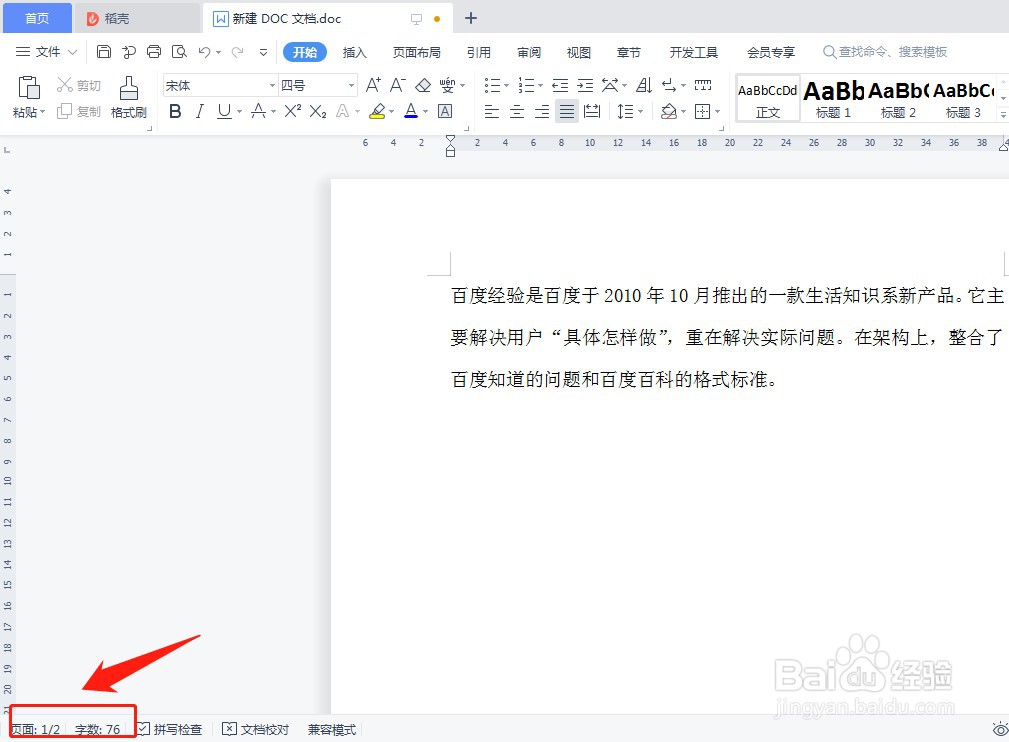Click the Distributed alignment icon
Viewport: 1009px width, 742px height.
pyautogui.click(x=591, y=112)
